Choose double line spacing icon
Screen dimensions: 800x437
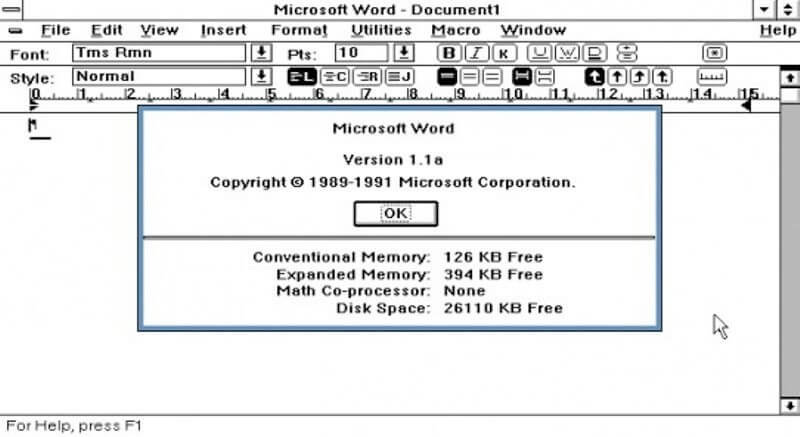click(x=492, y=77)
